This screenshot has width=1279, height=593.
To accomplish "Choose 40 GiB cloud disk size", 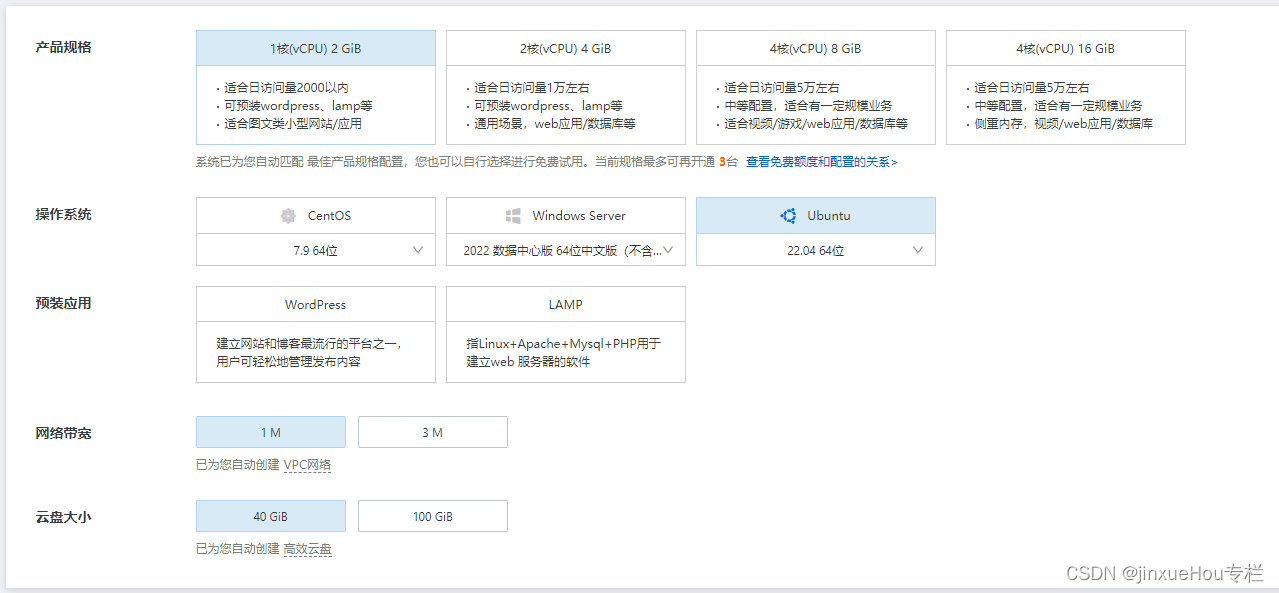I will (271, 516).
